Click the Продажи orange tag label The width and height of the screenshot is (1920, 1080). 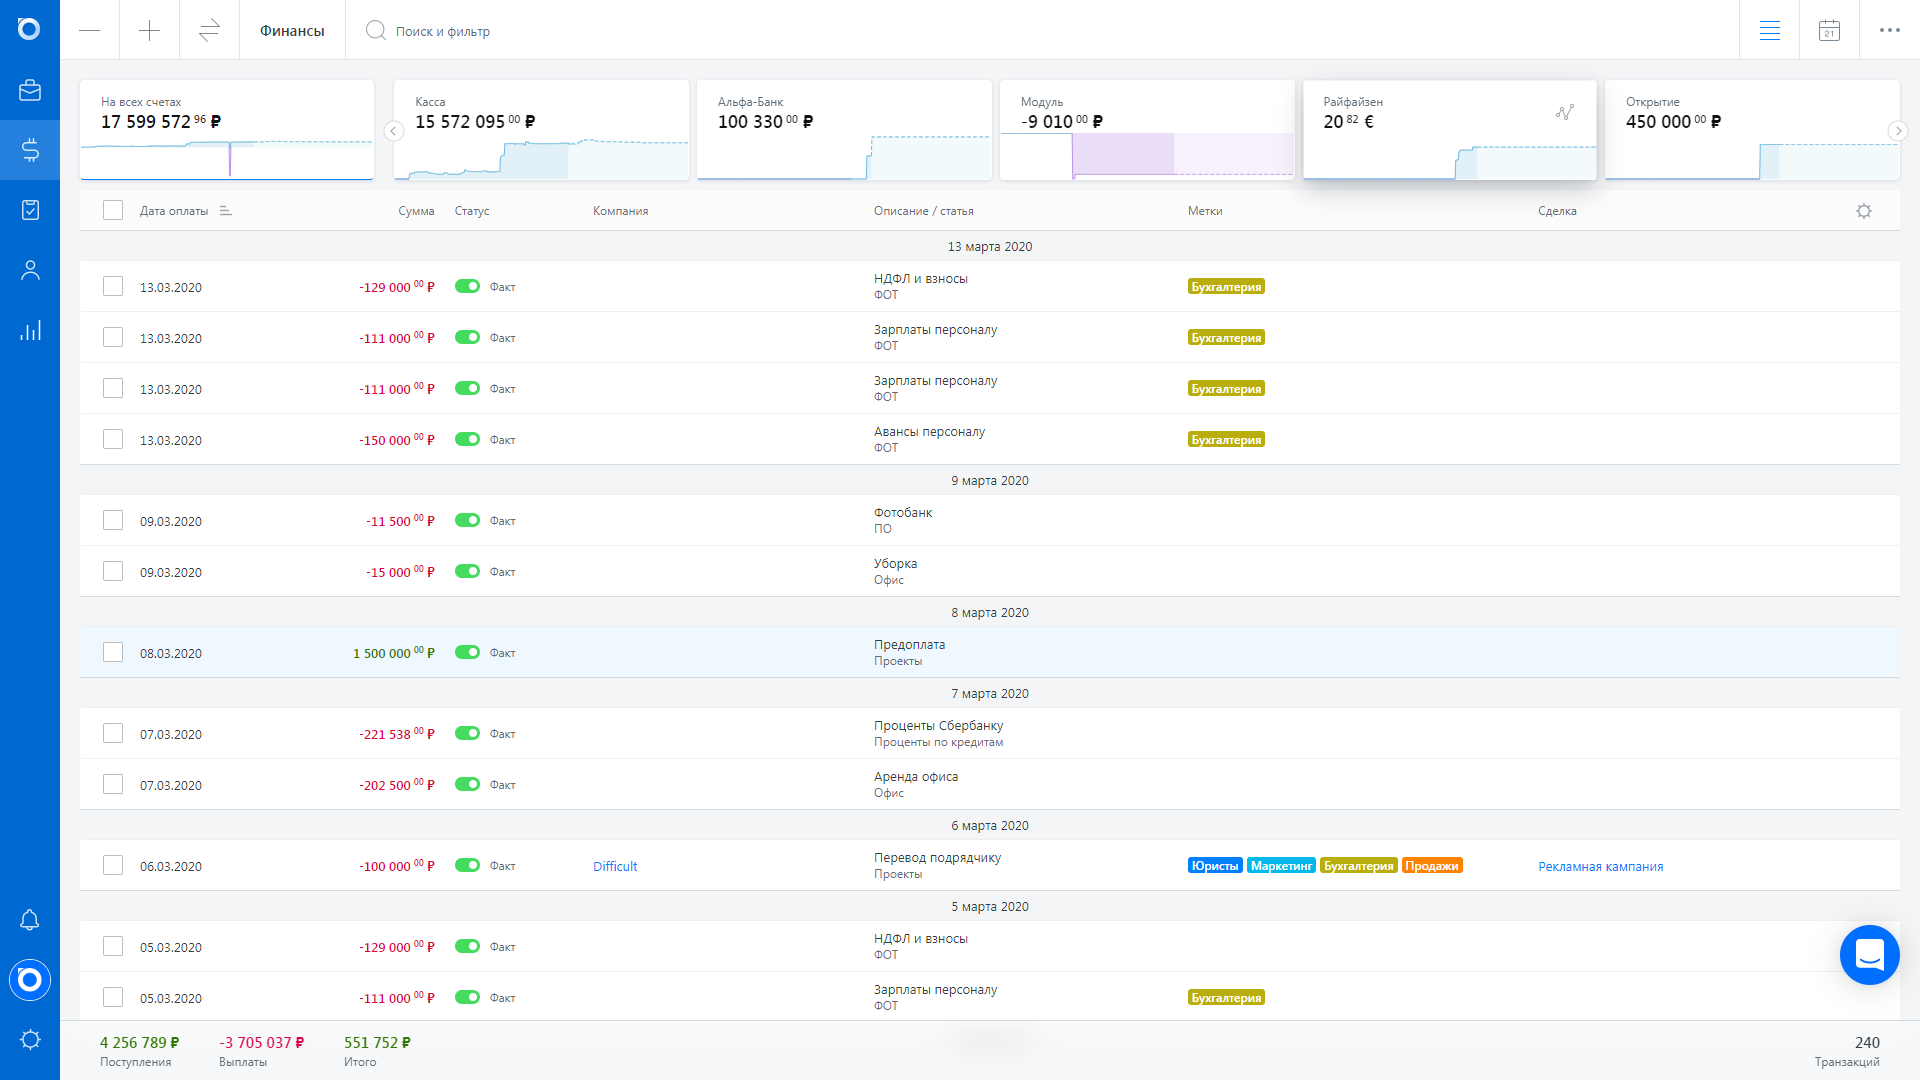point(1431,866)
